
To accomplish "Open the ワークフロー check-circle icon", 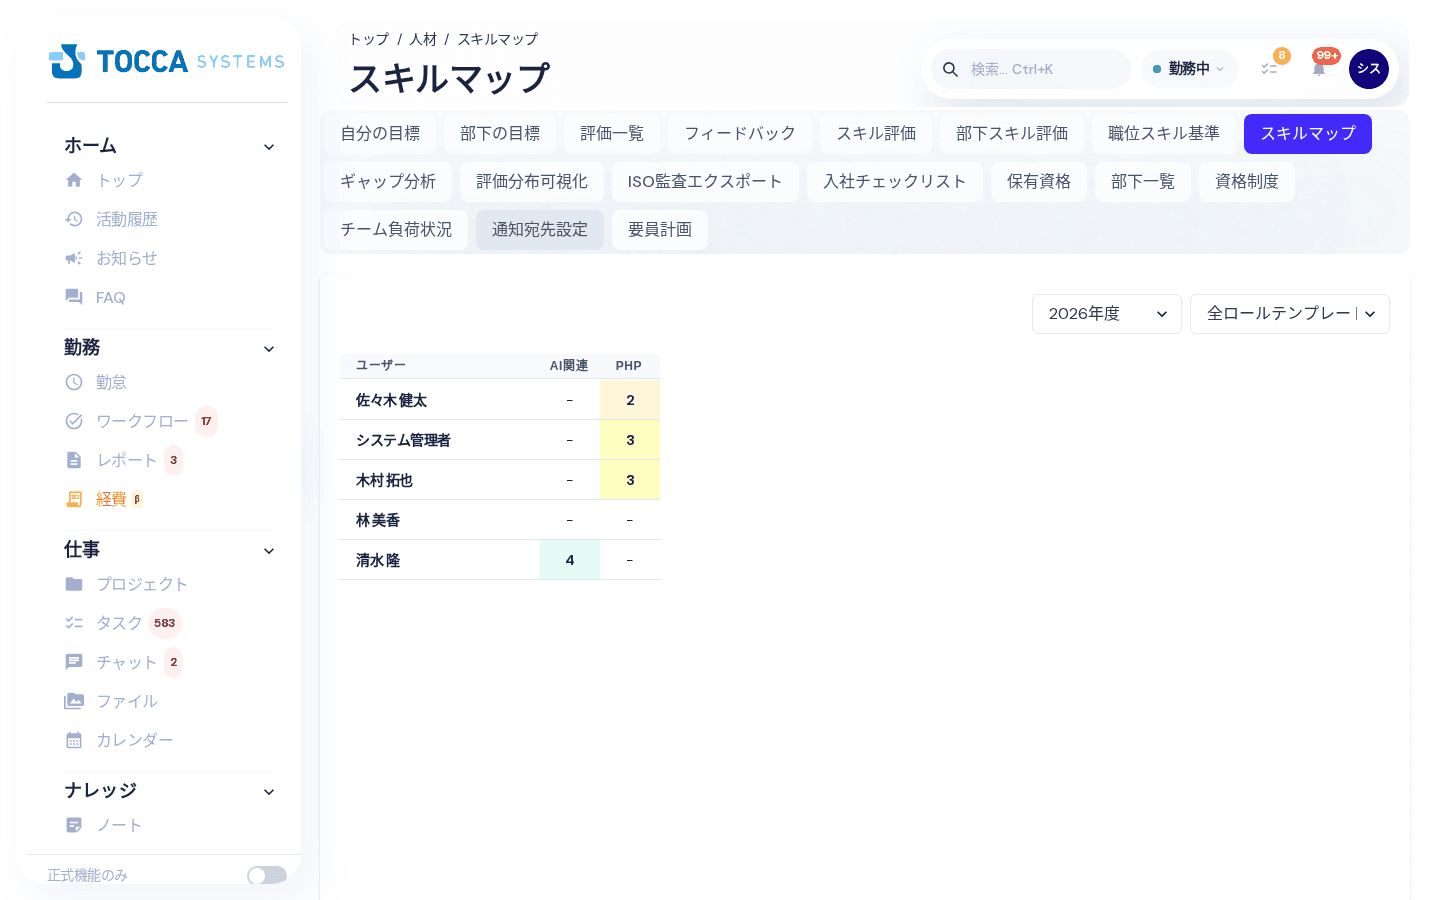I will [x=74, y=421].
